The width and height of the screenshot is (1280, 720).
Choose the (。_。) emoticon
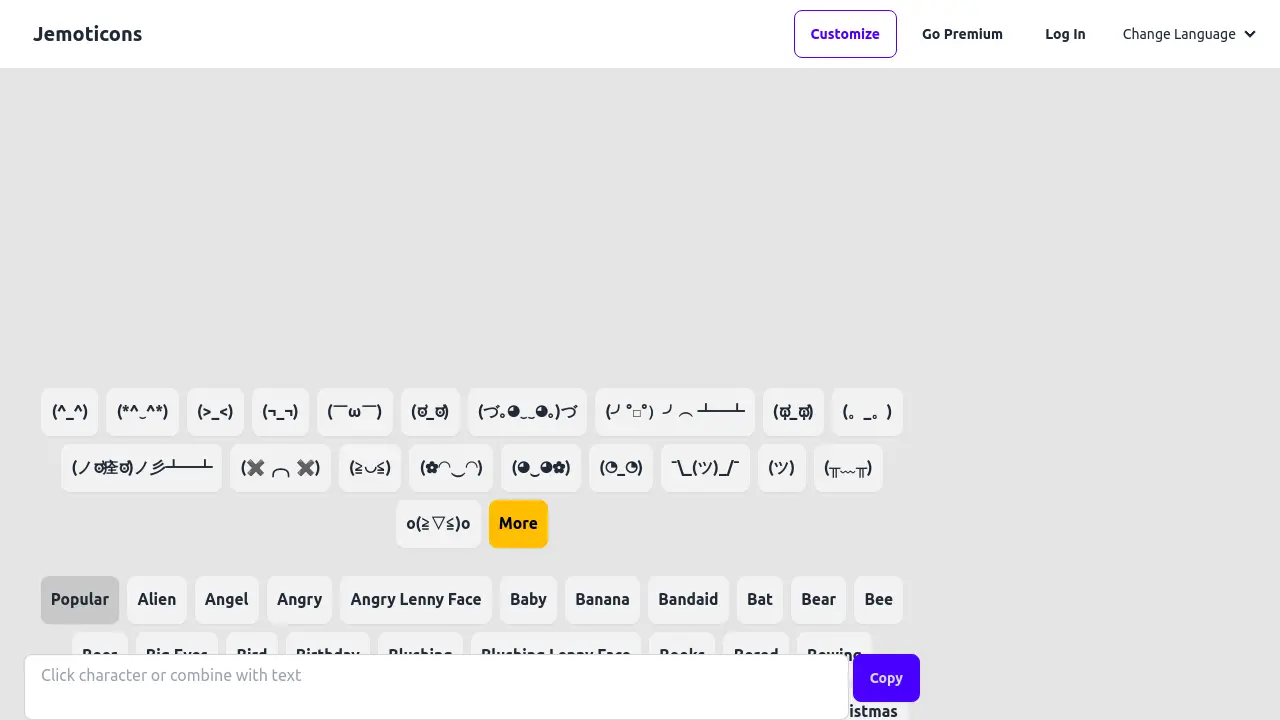point(867,412)
